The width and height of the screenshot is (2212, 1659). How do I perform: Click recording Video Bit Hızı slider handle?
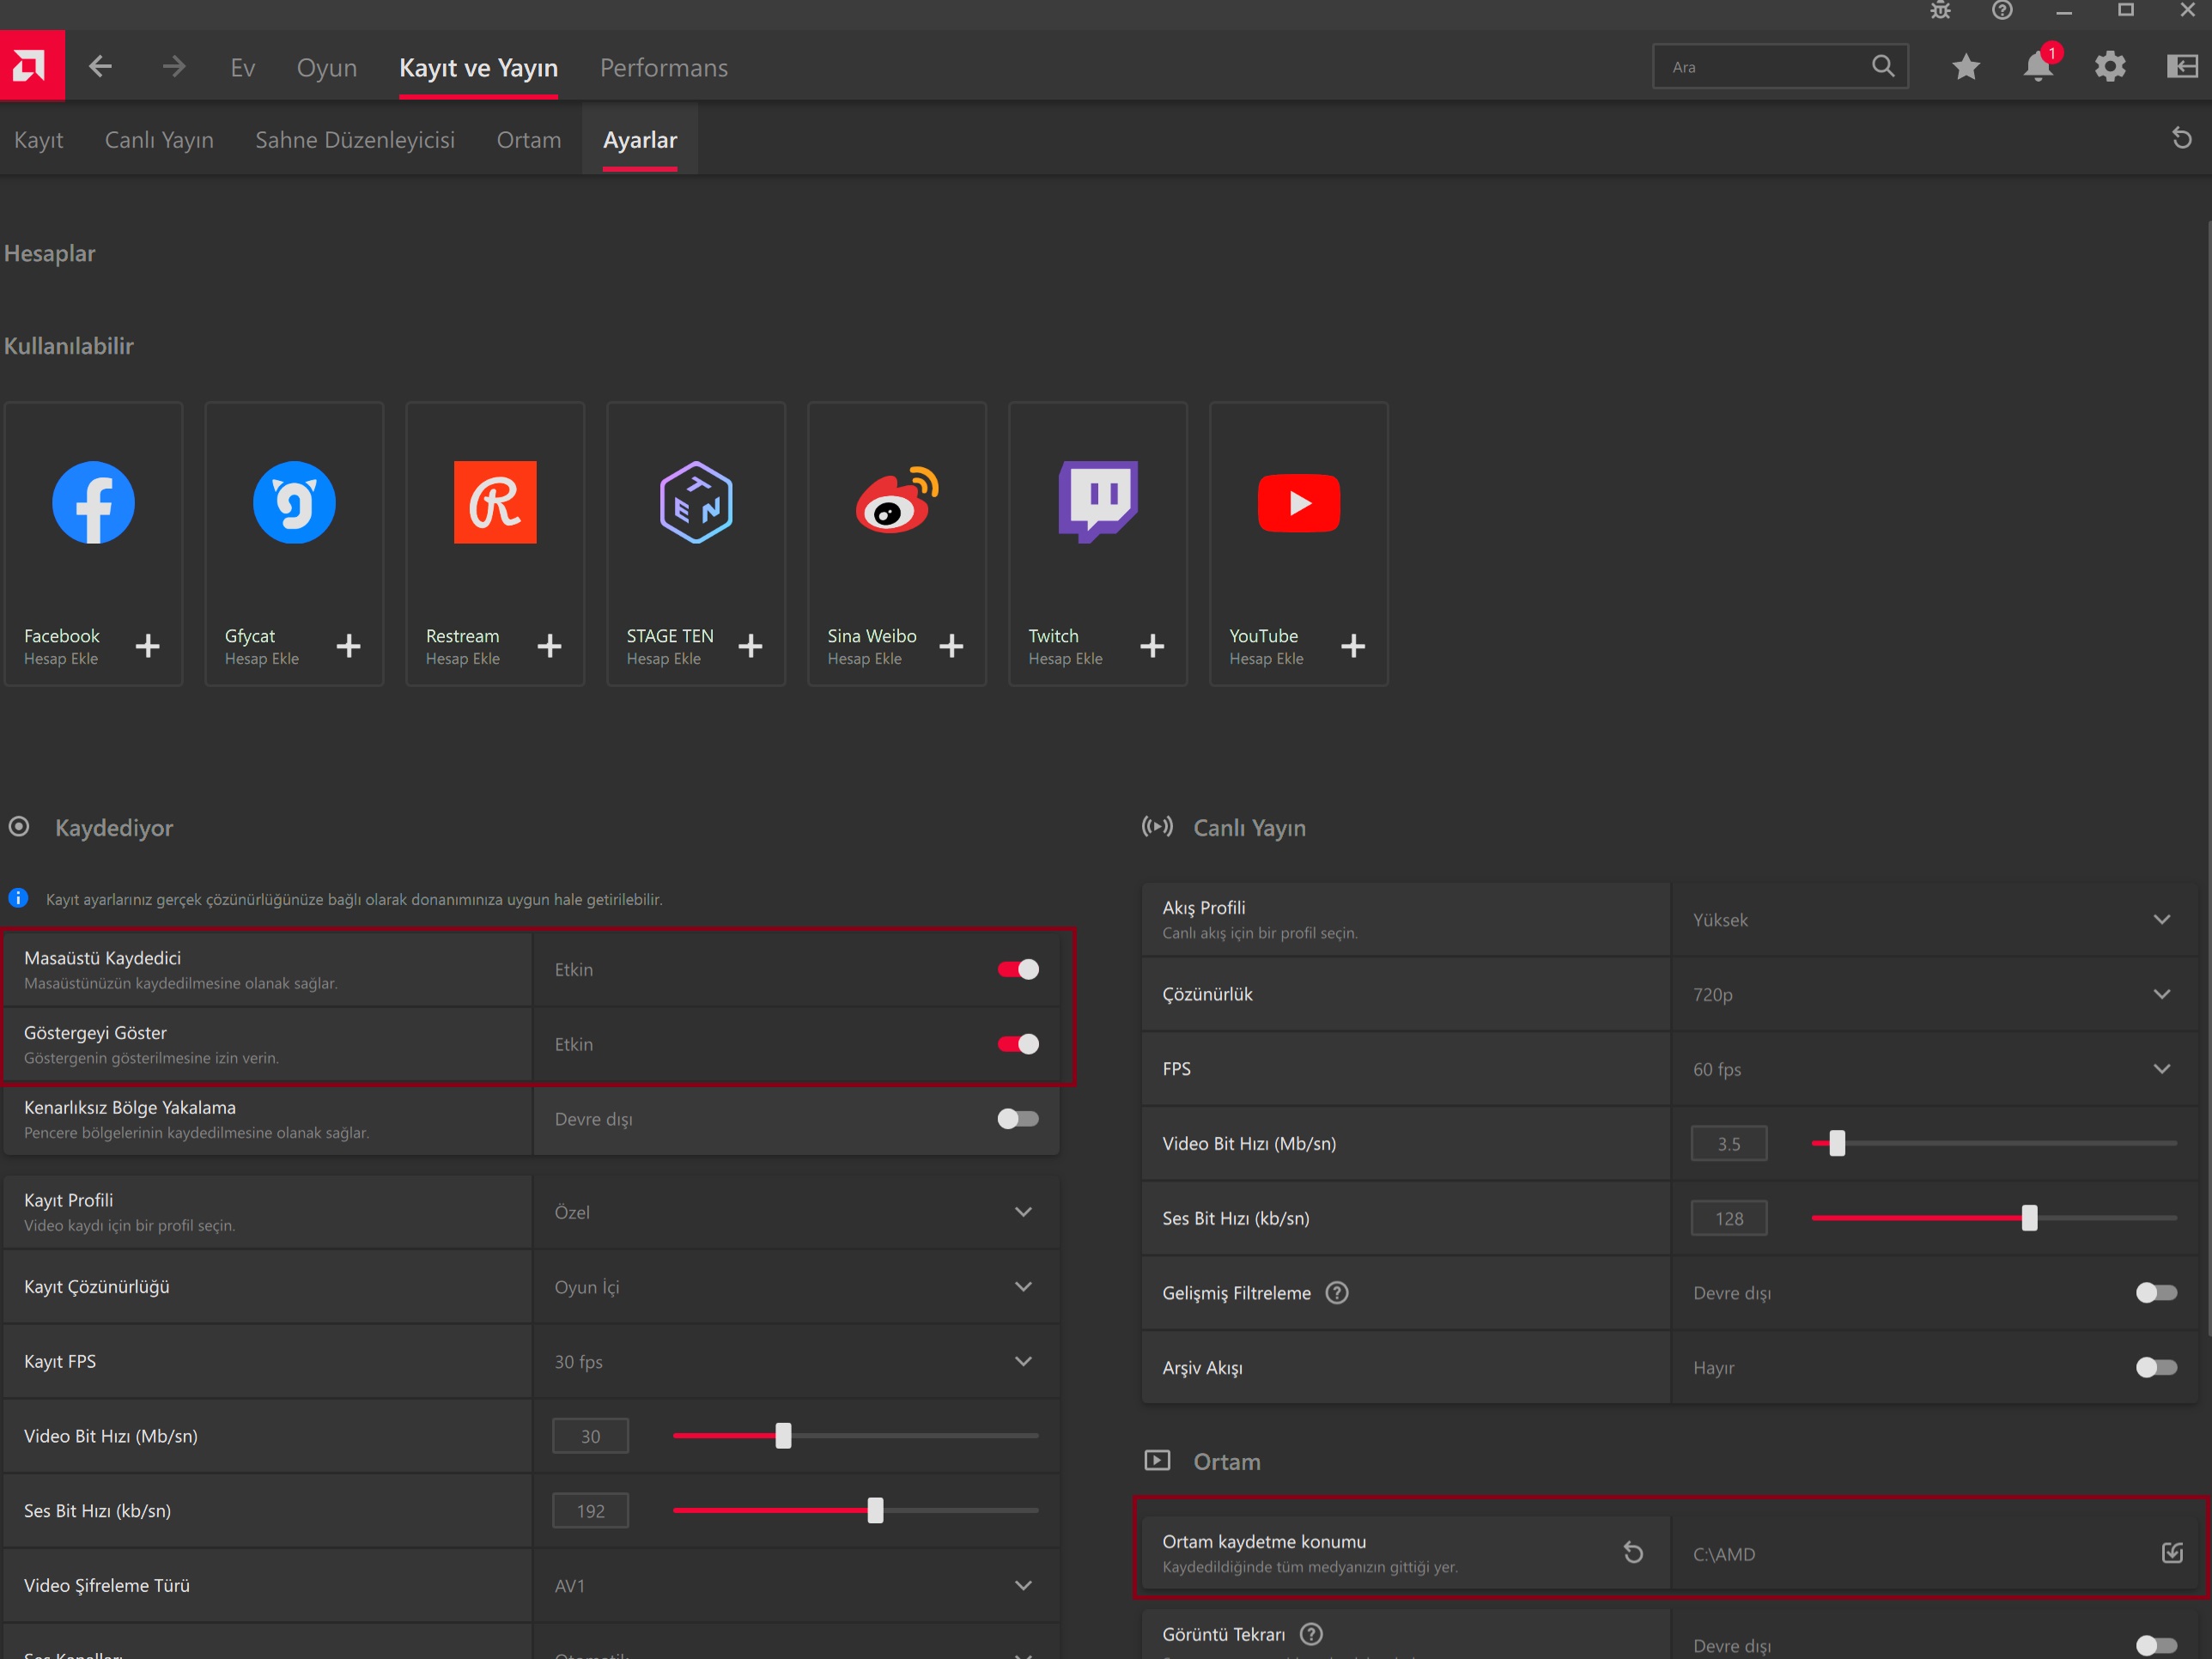click(783, 1436)
